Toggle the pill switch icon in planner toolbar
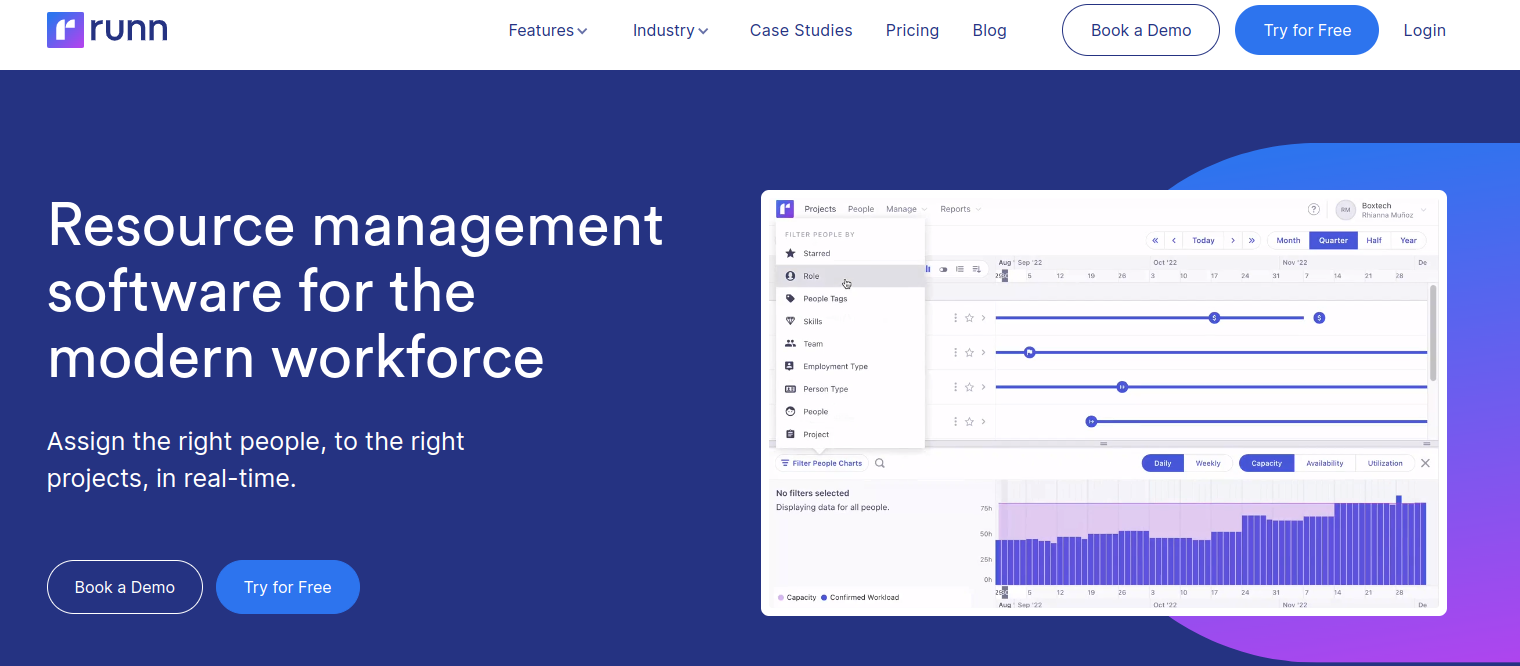1520x666 pixels. (x=943, y=269)
